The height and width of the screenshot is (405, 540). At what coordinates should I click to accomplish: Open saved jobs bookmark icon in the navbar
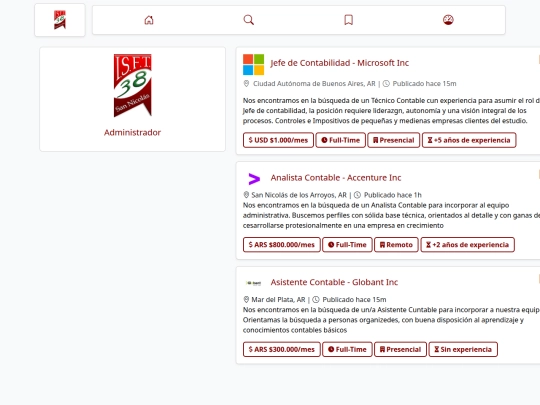349,20
